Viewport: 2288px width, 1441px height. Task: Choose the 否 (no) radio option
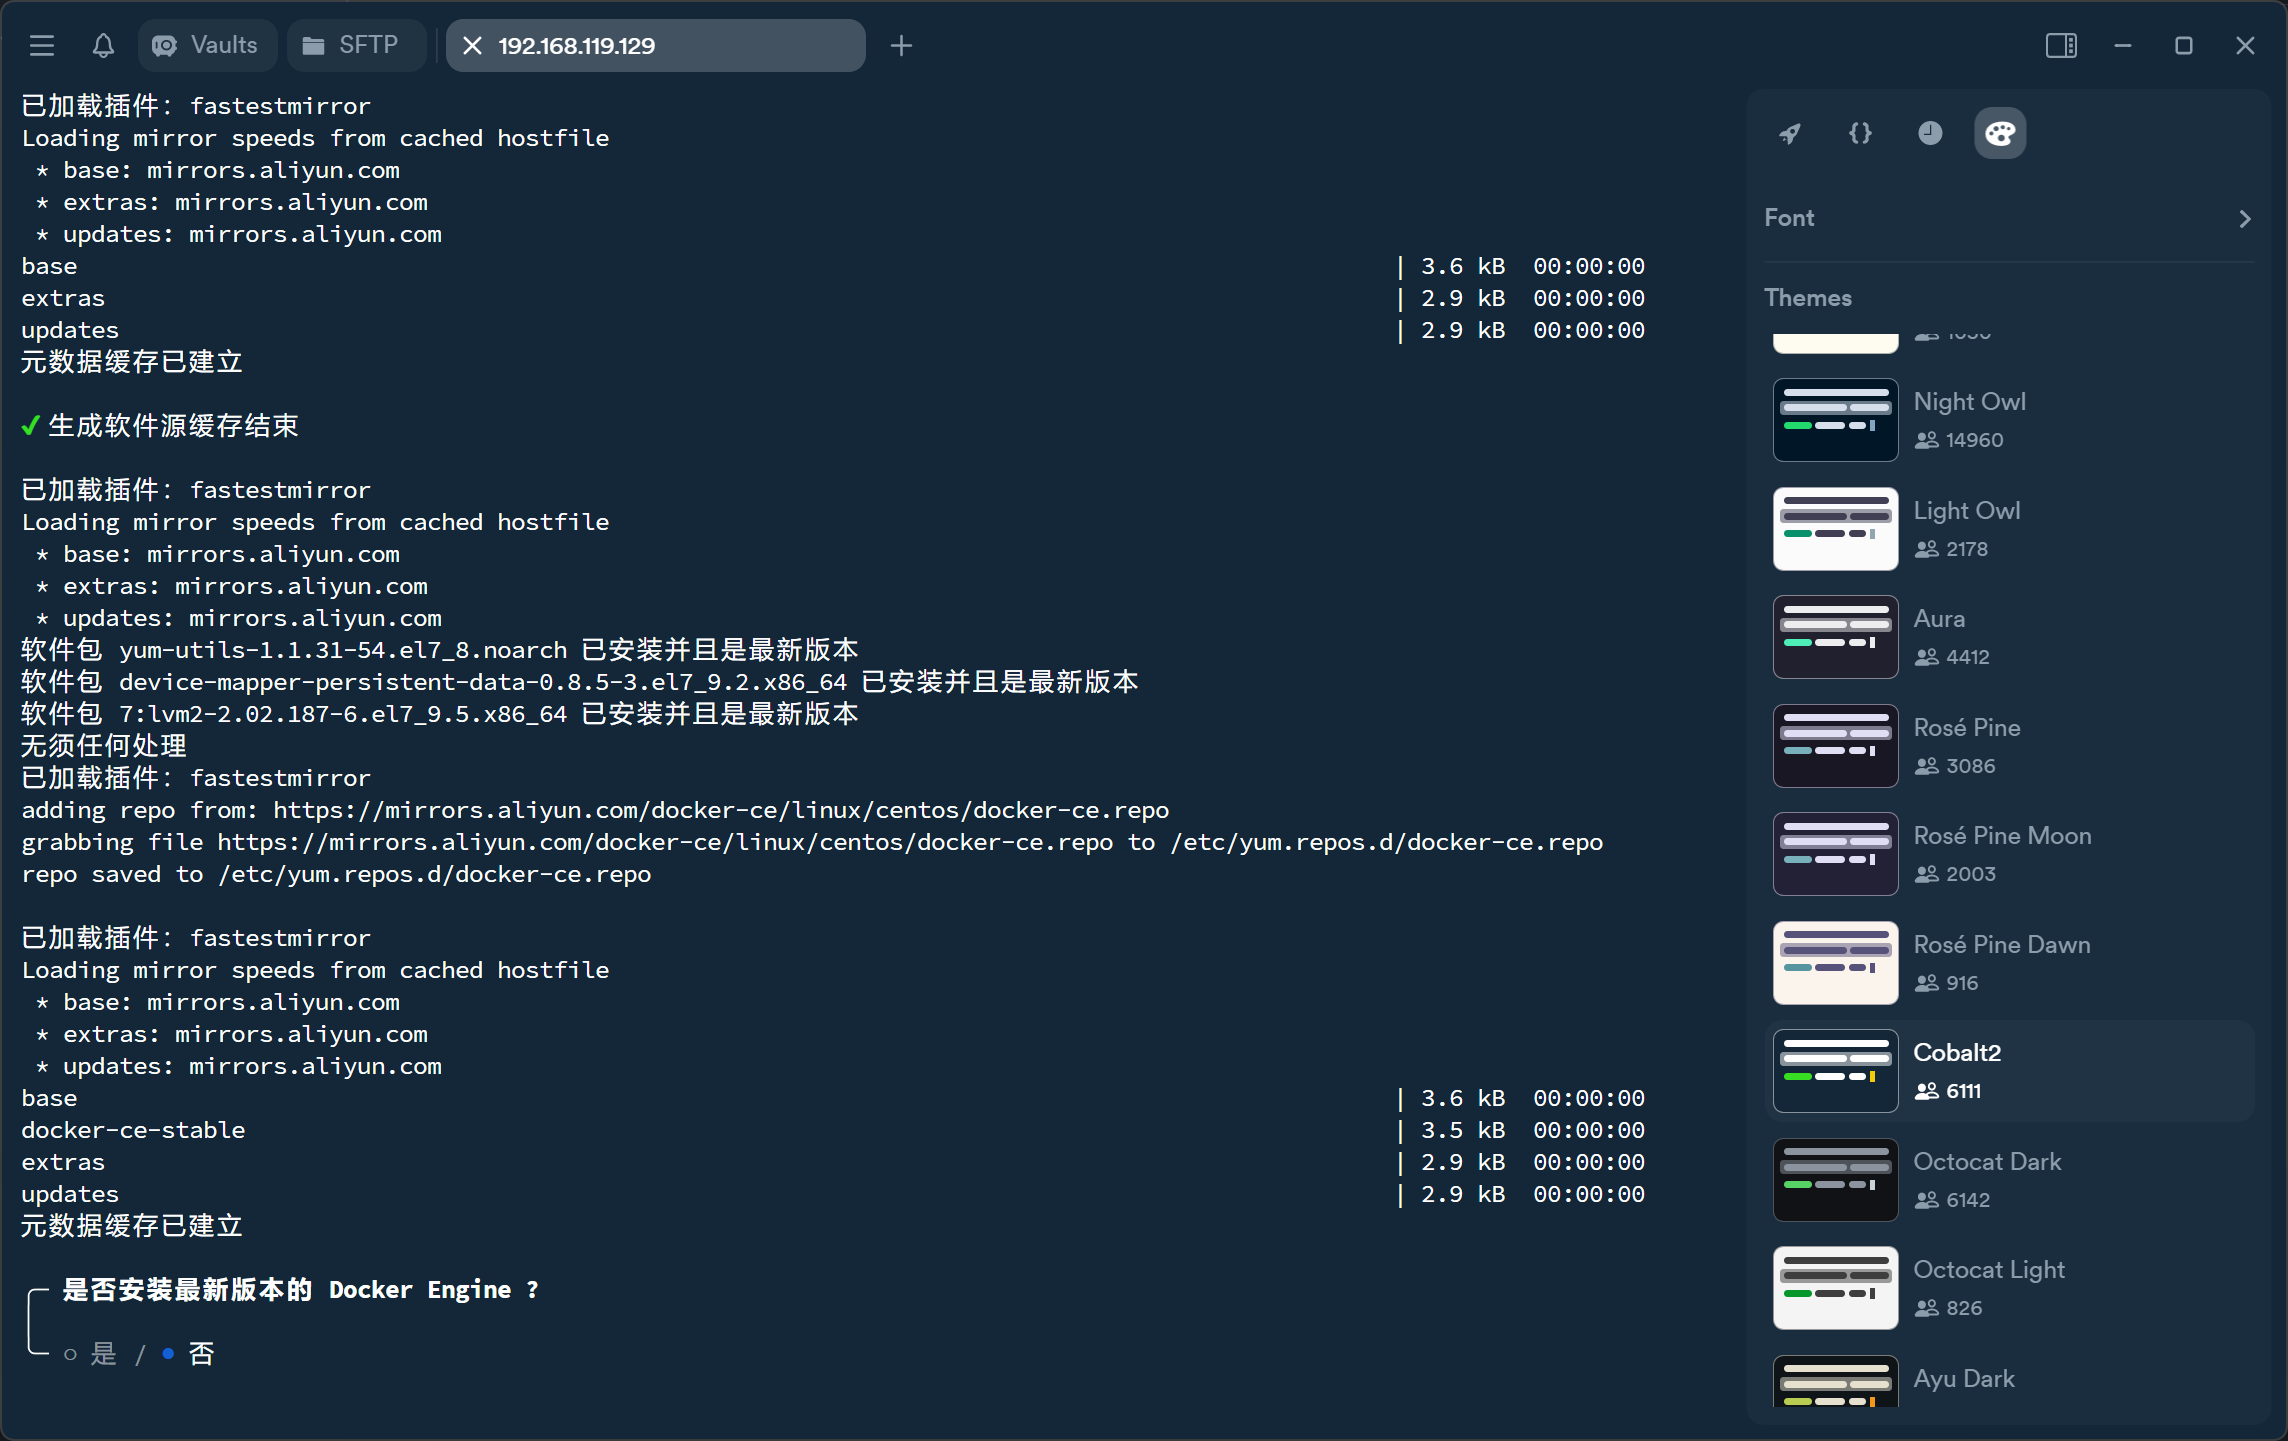point(188,1354)
